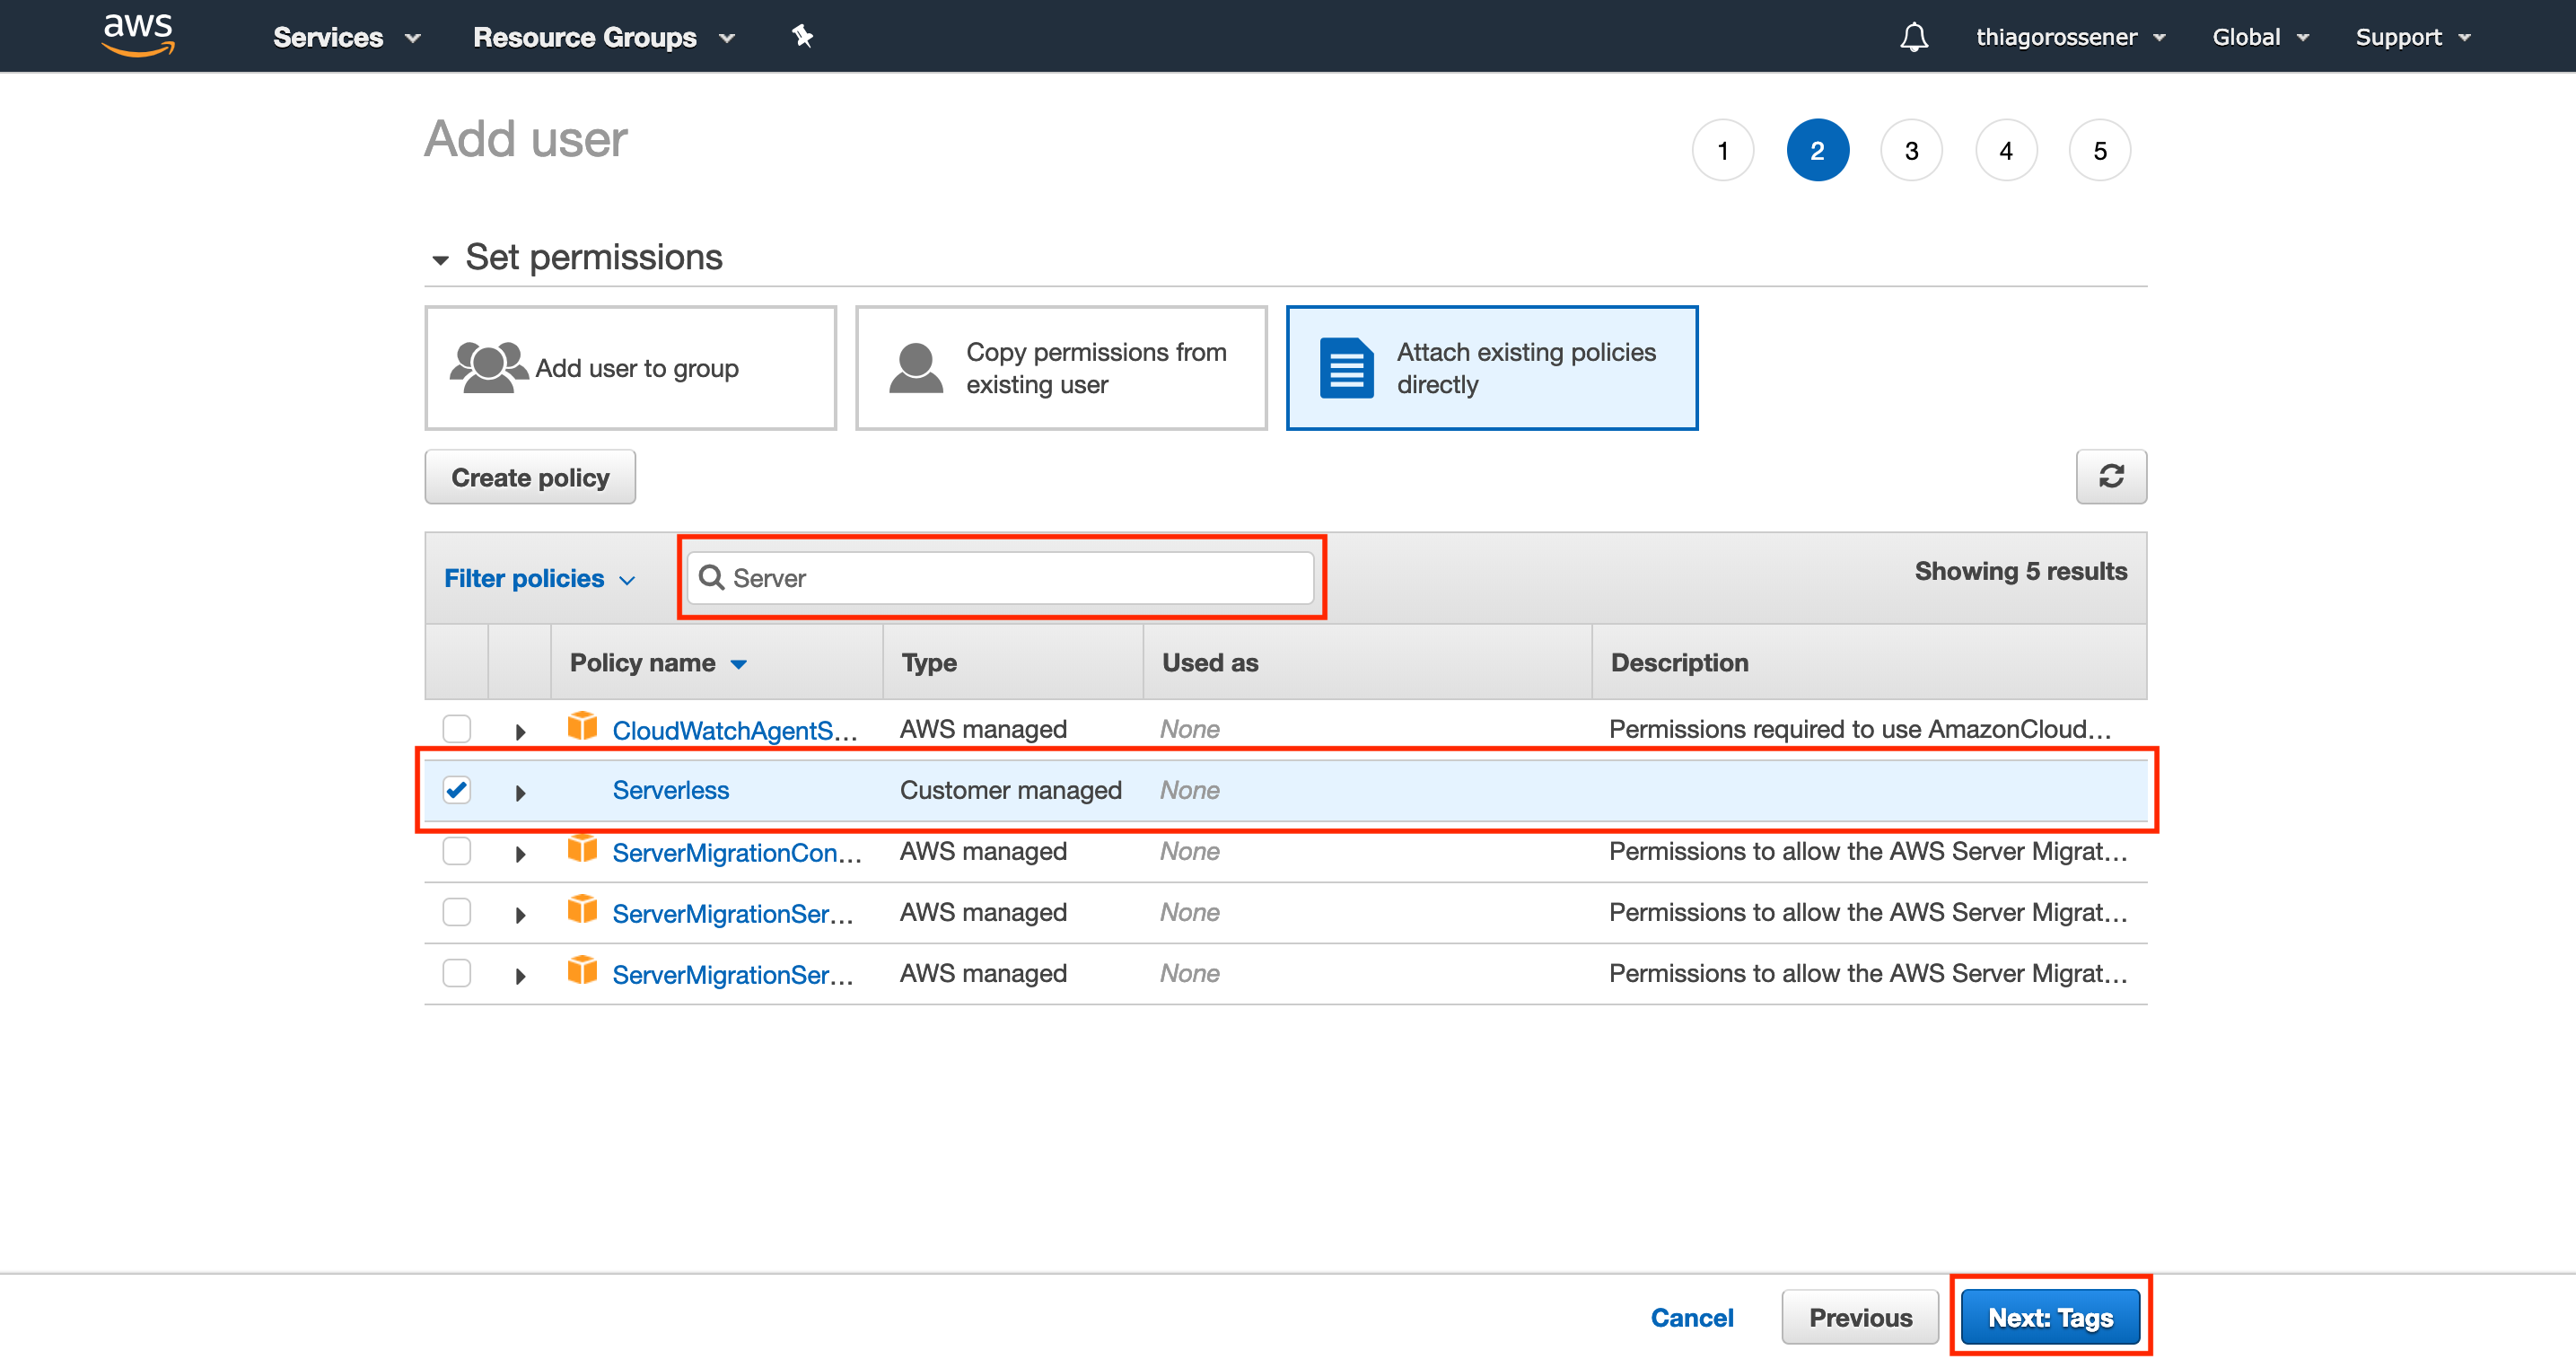Open the notifications bell icon
This screenshot has height=1359, width=2576.
[x=1913, y=37]
